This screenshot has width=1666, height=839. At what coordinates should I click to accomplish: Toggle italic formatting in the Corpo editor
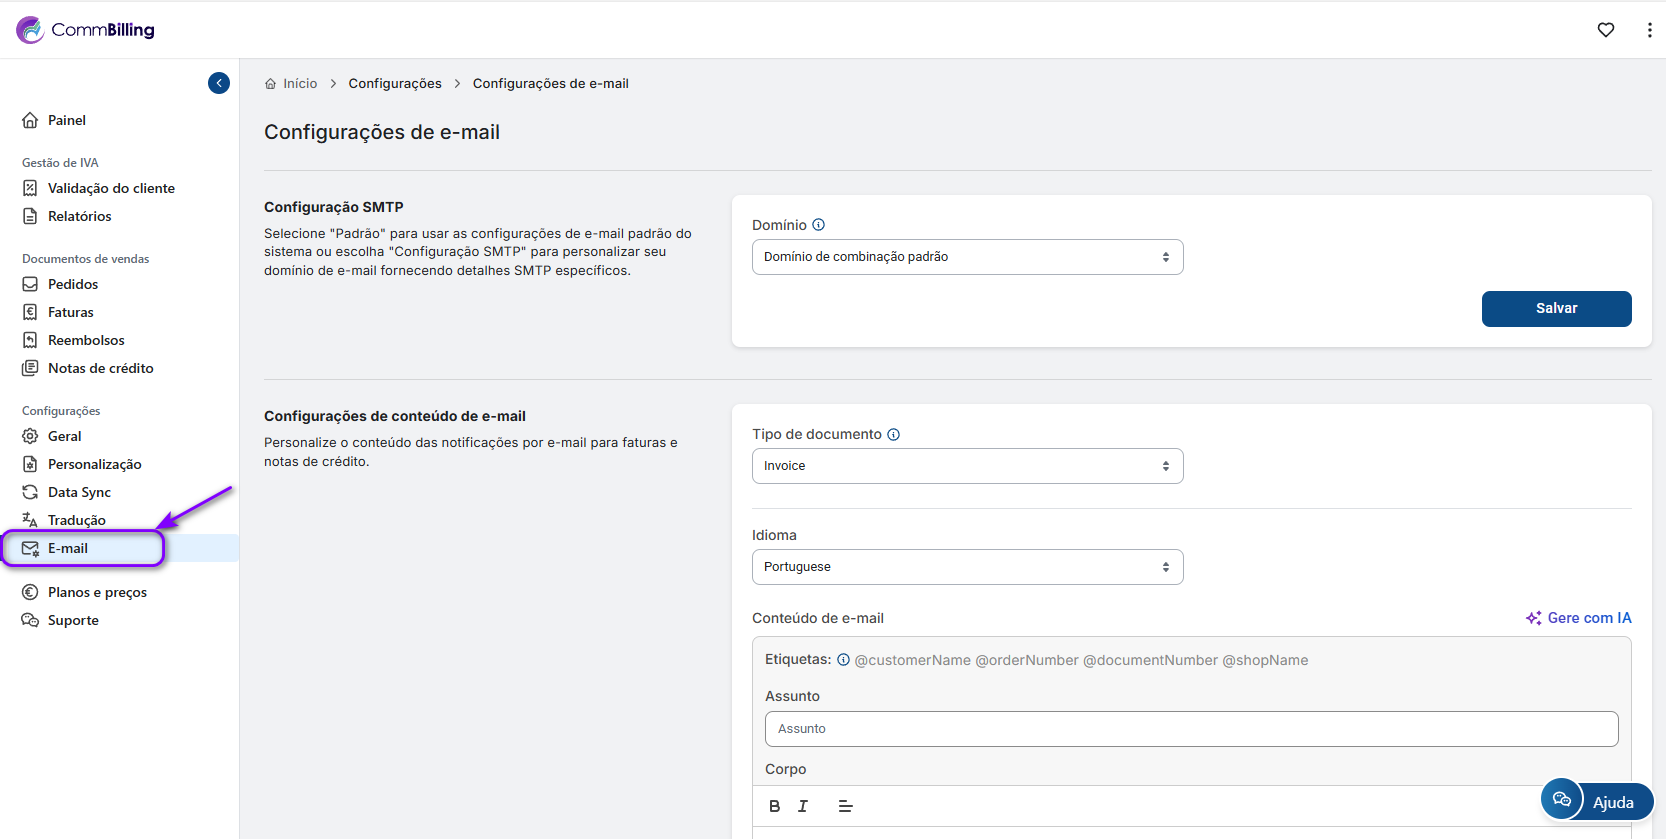(803, 806)
